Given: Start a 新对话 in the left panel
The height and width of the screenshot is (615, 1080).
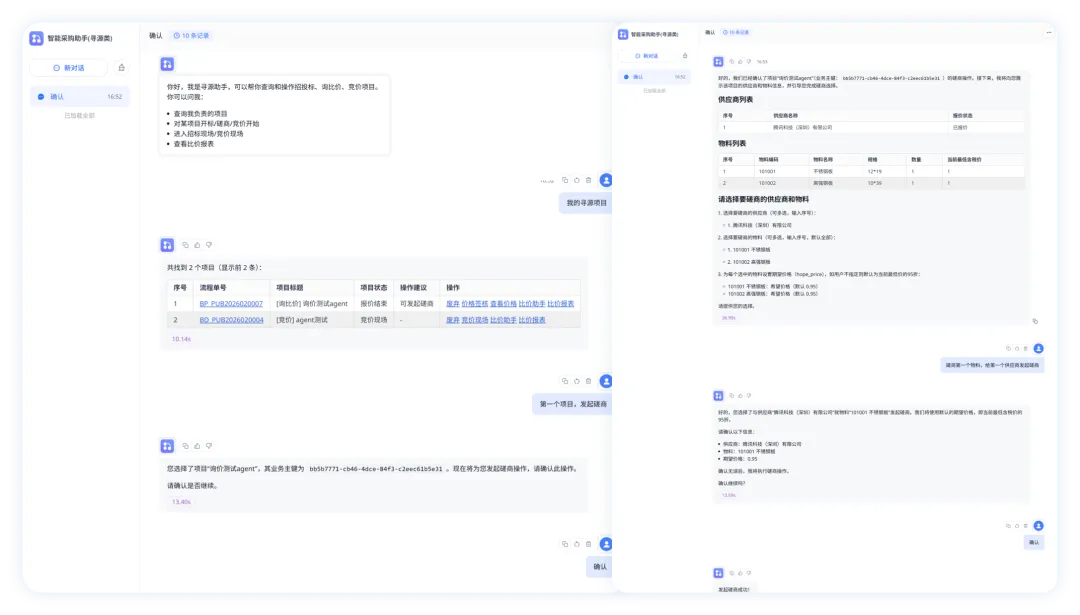Looking at the screenshot, I should (x=69, y=68).
